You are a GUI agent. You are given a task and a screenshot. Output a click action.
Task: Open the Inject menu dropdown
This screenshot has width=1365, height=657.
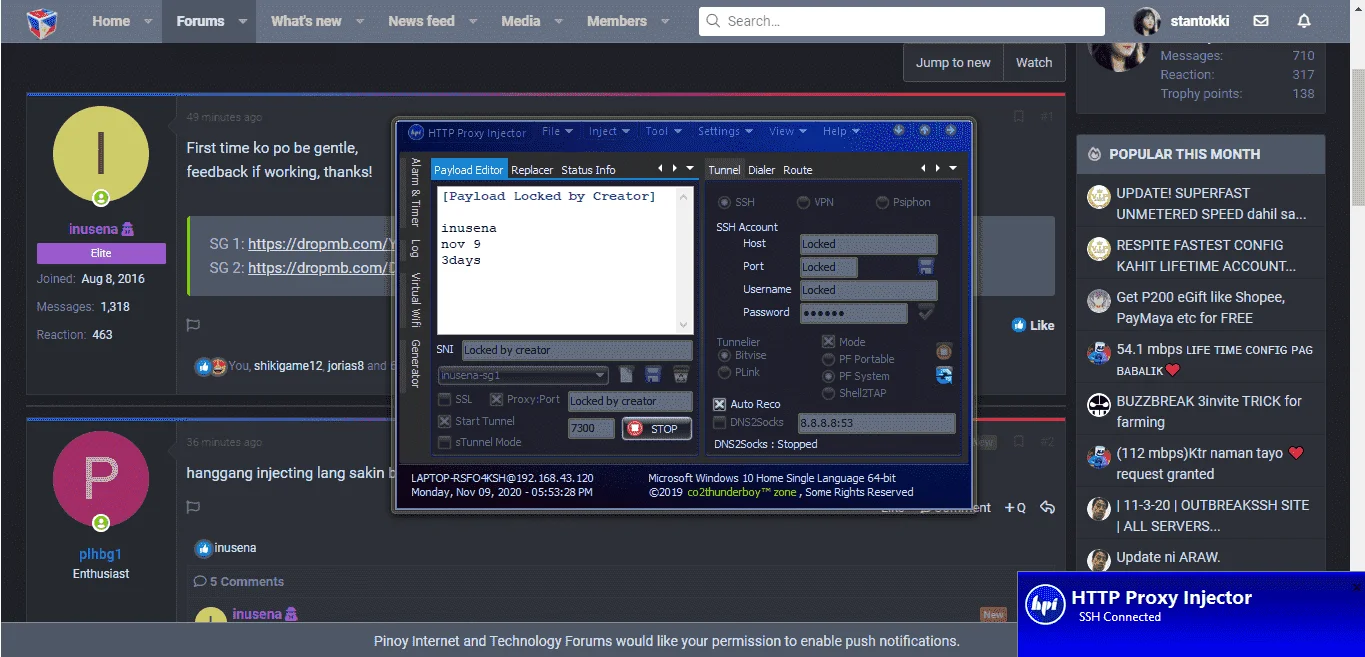click(x=609, y=131)
